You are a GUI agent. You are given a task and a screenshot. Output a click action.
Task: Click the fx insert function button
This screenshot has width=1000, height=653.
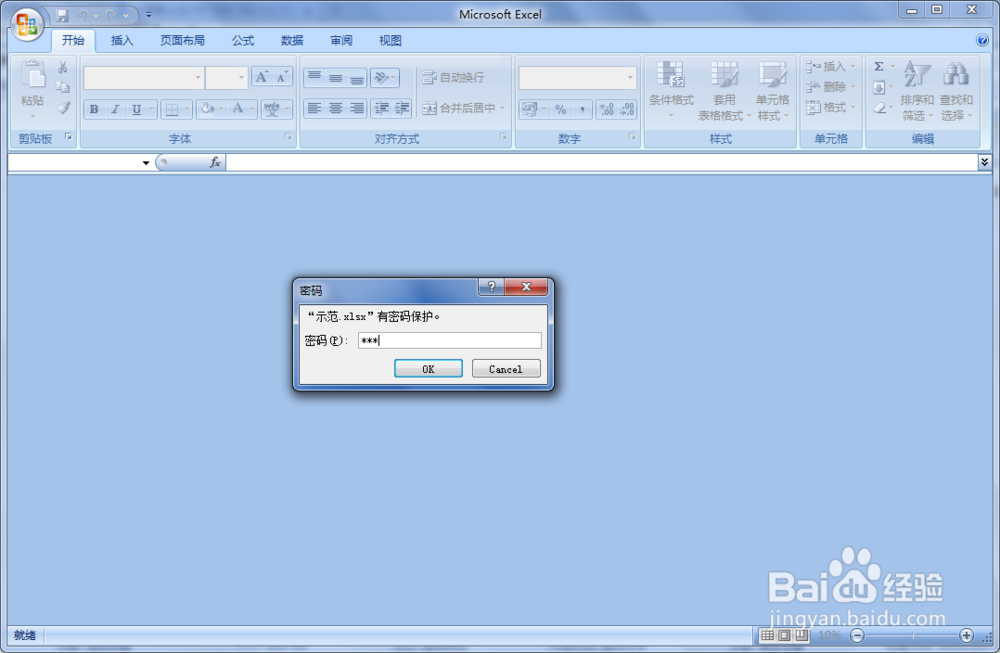click(x=215, y=163)
